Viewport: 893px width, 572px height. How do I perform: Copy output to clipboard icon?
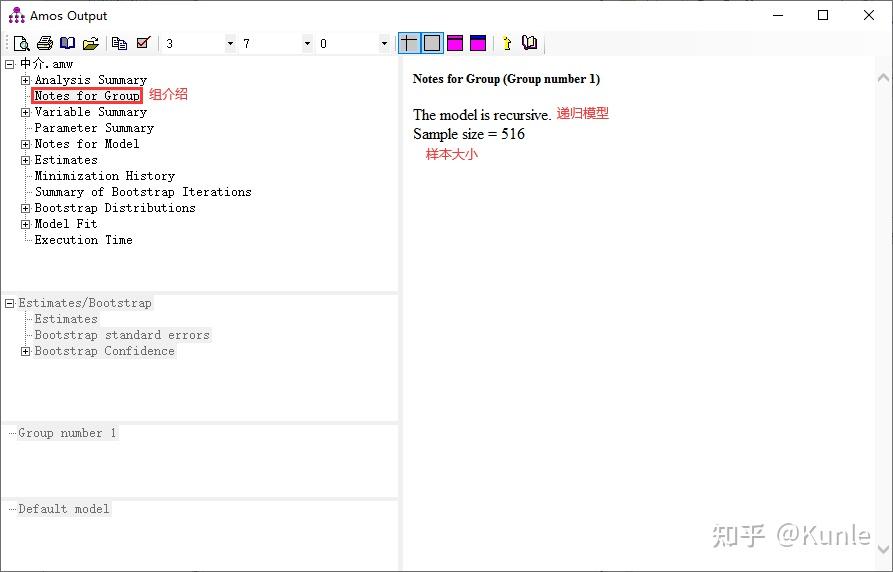tap(119, 43)
